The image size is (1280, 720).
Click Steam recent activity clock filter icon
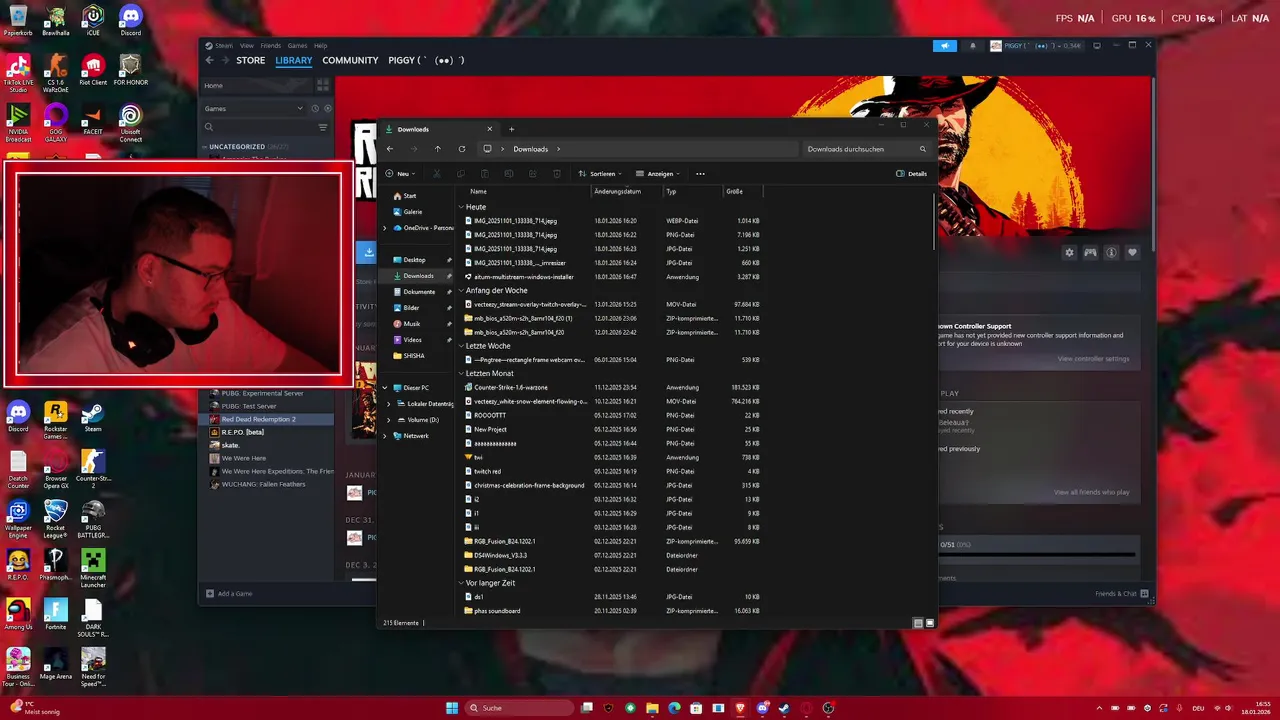coord(314,108)
